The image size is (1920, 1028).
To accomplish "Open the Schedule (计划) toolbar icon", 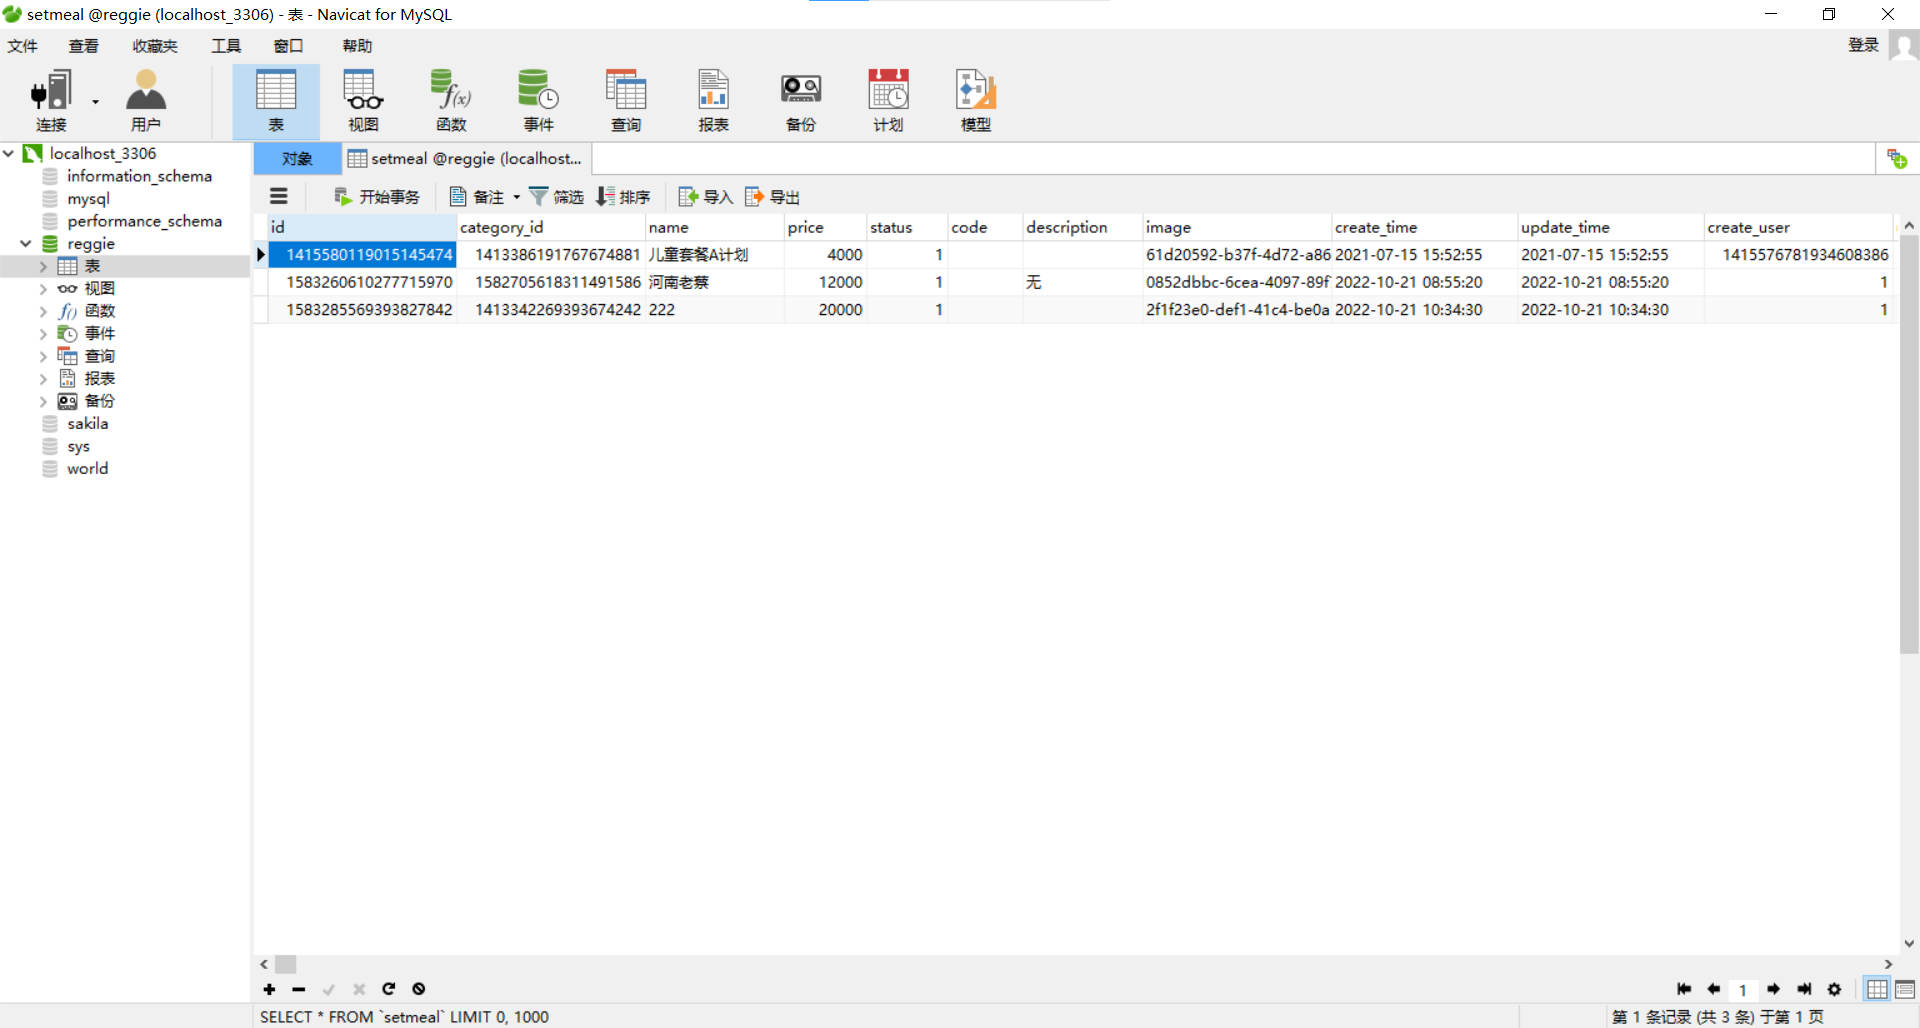I will point(888,101).
